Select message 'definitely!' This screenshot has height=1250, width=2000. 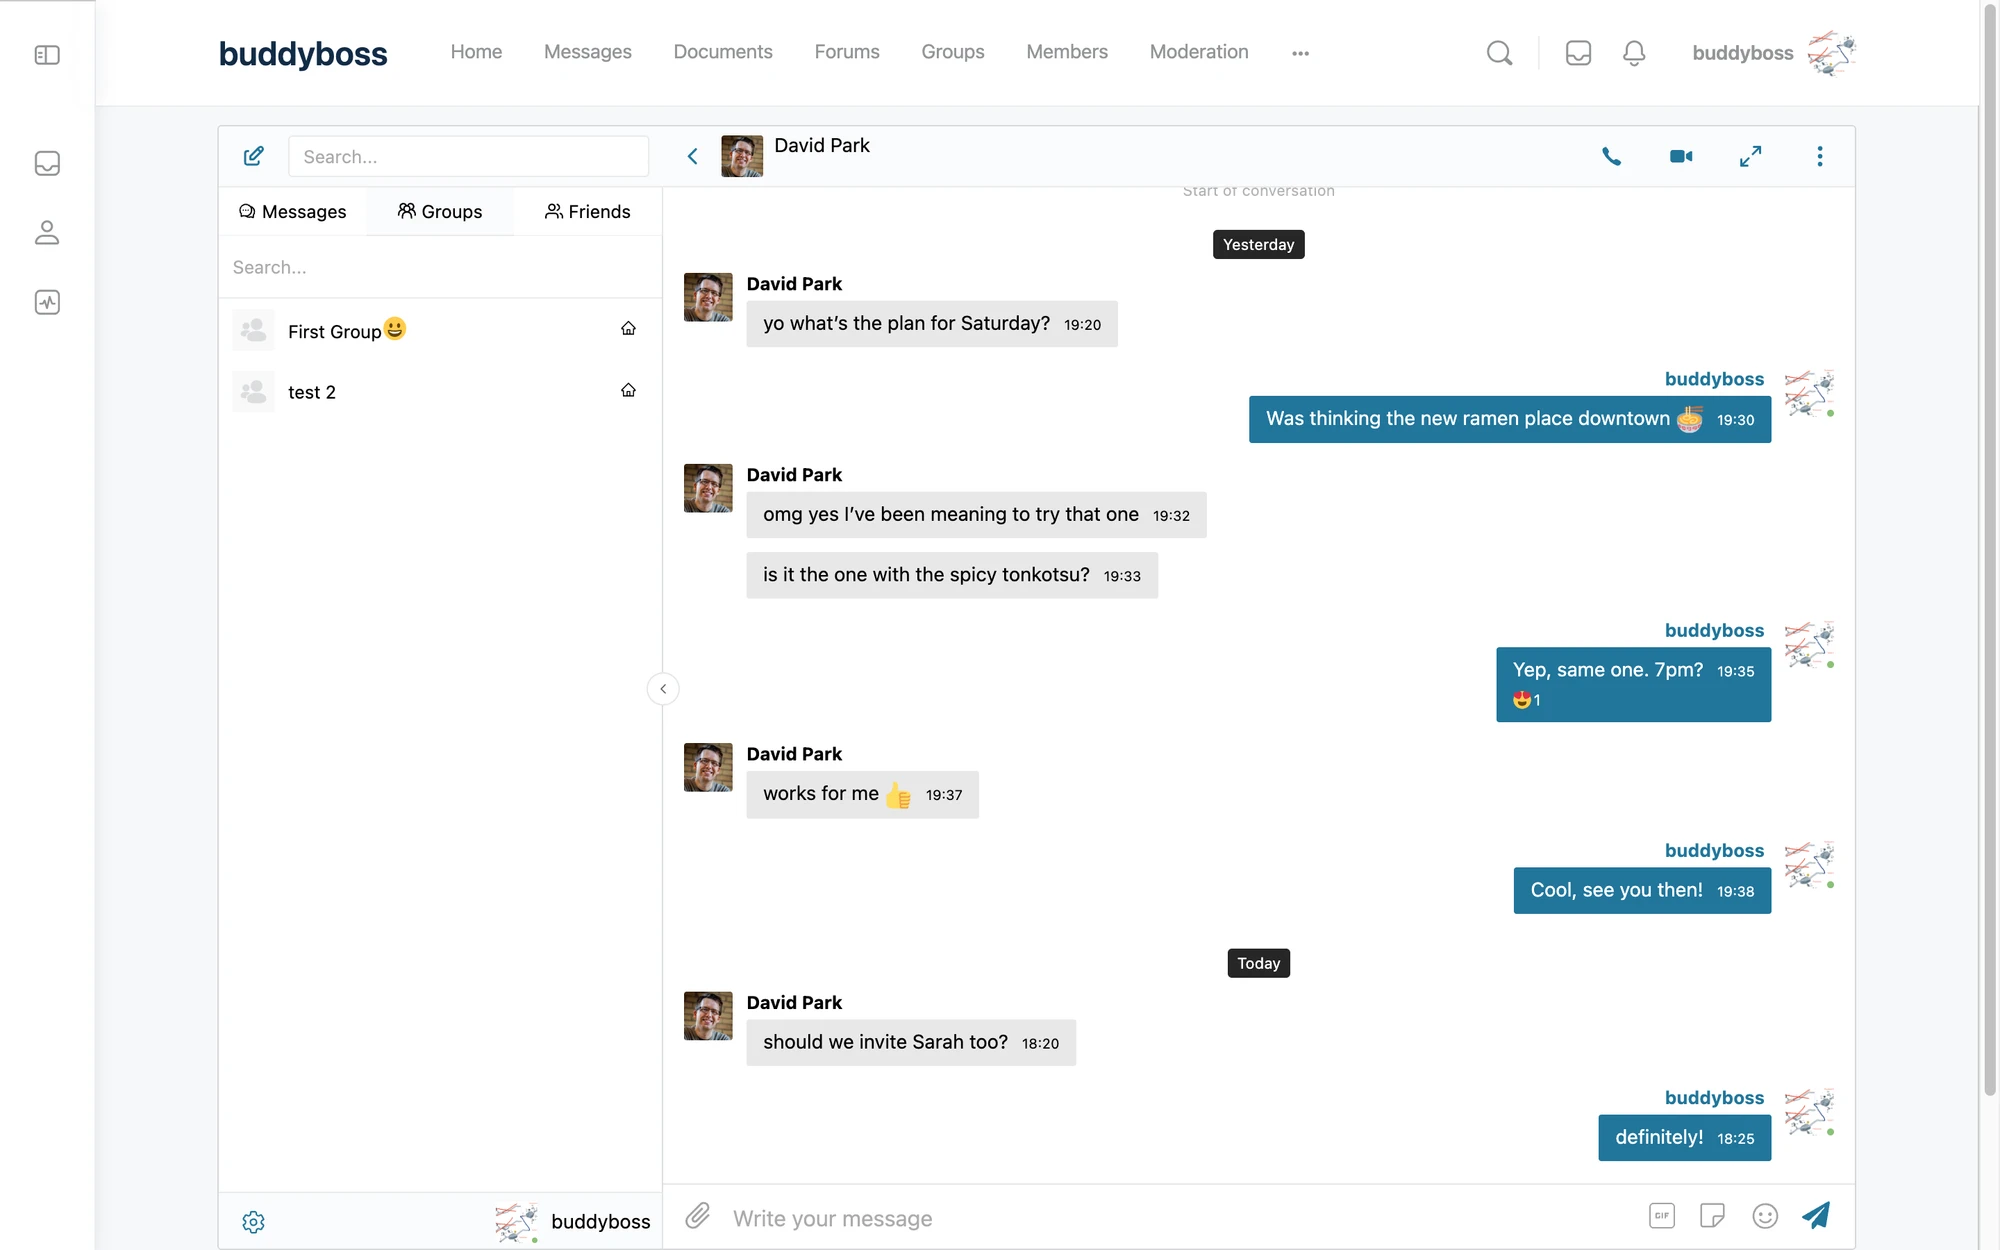click(1685, 1138)
